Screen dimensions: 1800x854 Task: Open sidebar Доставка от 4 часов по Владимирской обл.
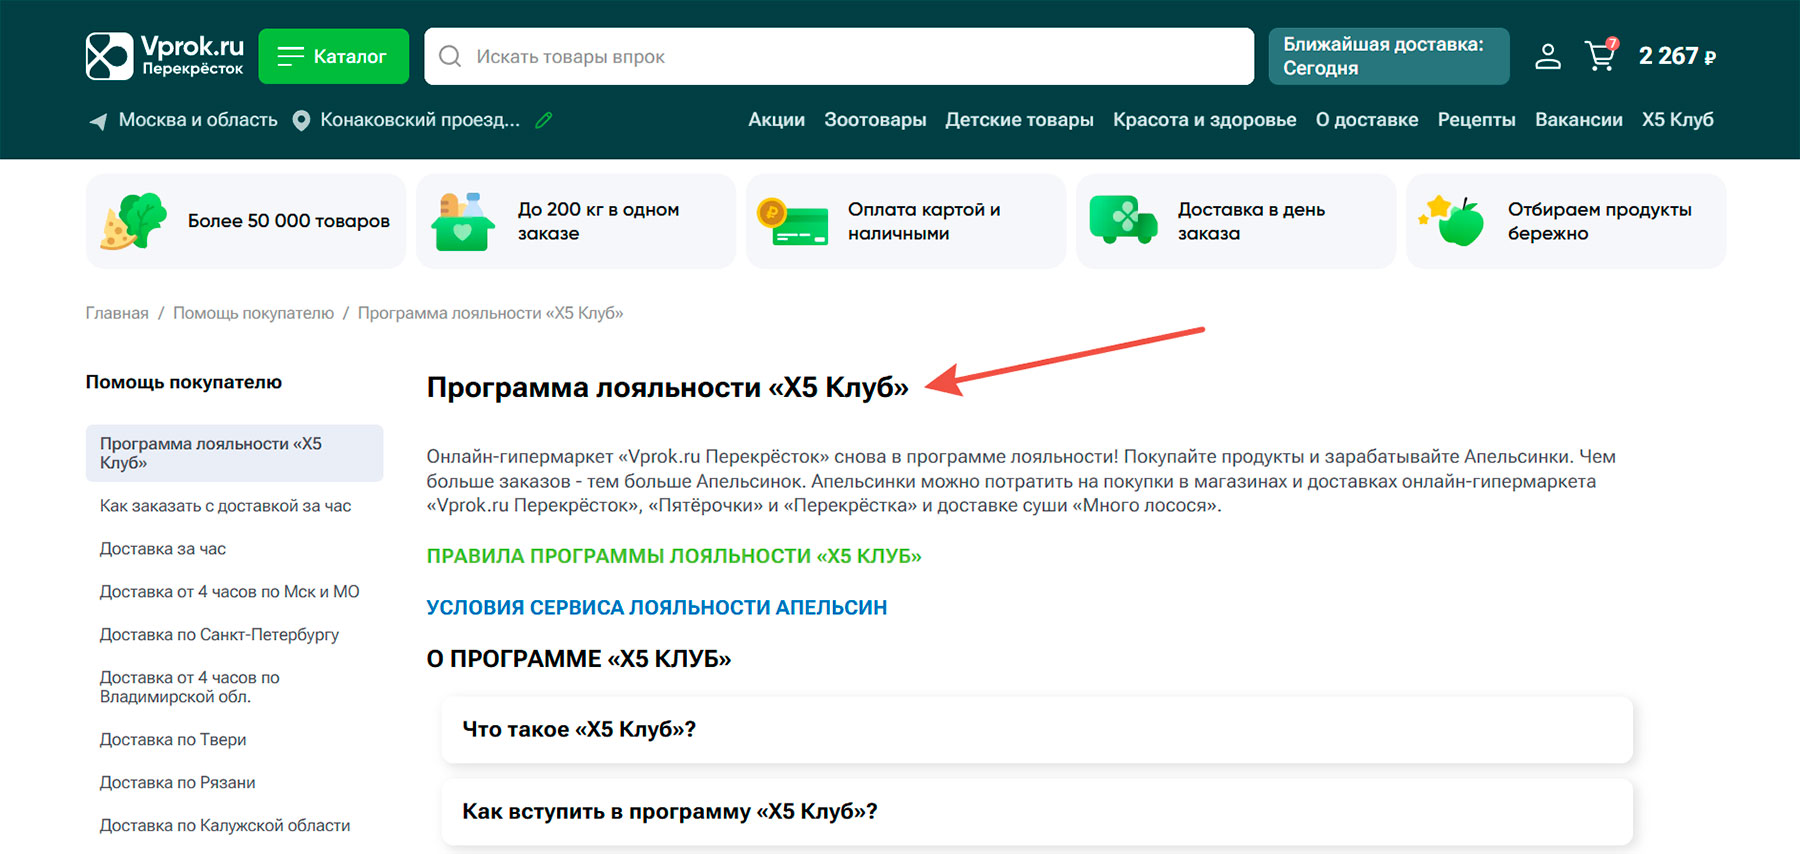[x=190, y=687]
